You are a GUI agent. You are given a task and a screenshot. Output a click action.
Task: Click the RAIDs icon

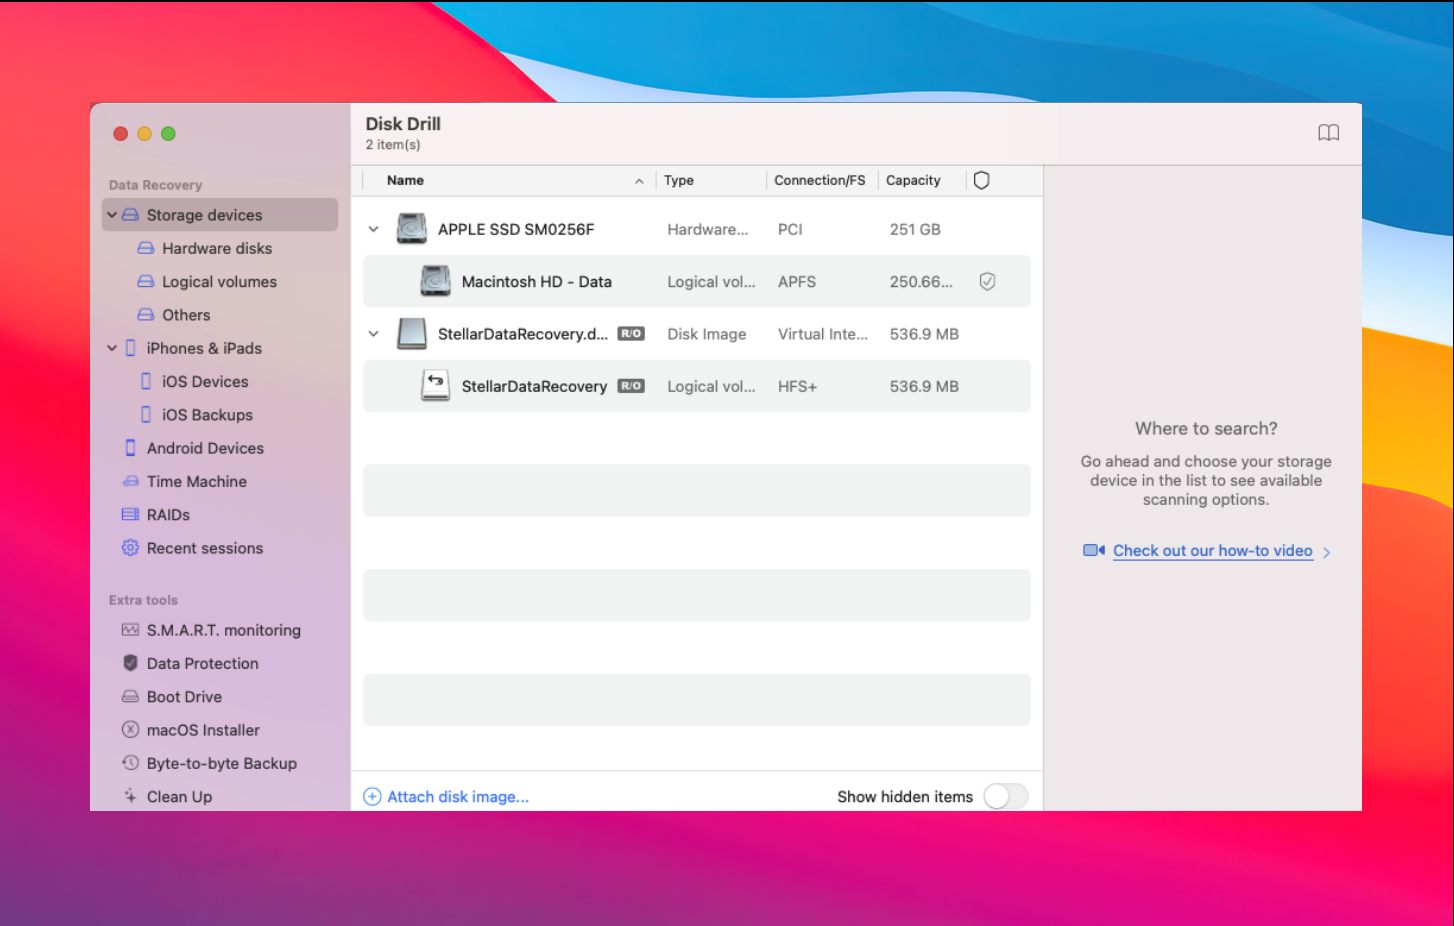(130, 515)
